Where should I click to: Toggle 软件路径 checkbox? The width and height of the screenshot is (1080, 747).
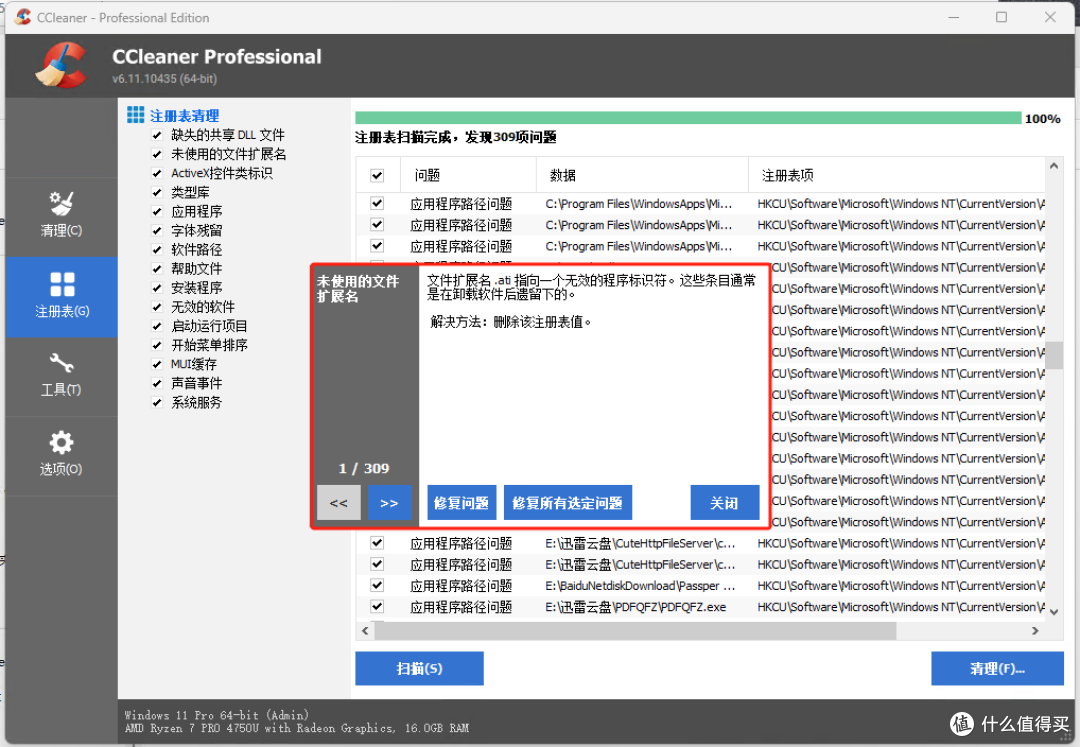pyautogui.click(x=157, y=250)
